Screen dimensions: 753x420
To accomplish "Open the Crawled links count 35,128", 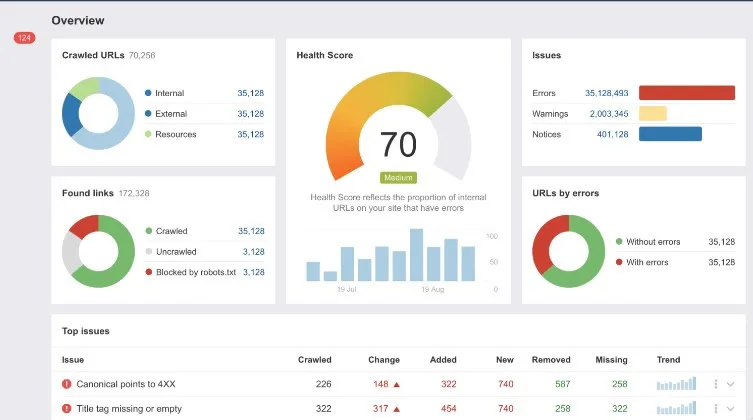I will 251,231.
